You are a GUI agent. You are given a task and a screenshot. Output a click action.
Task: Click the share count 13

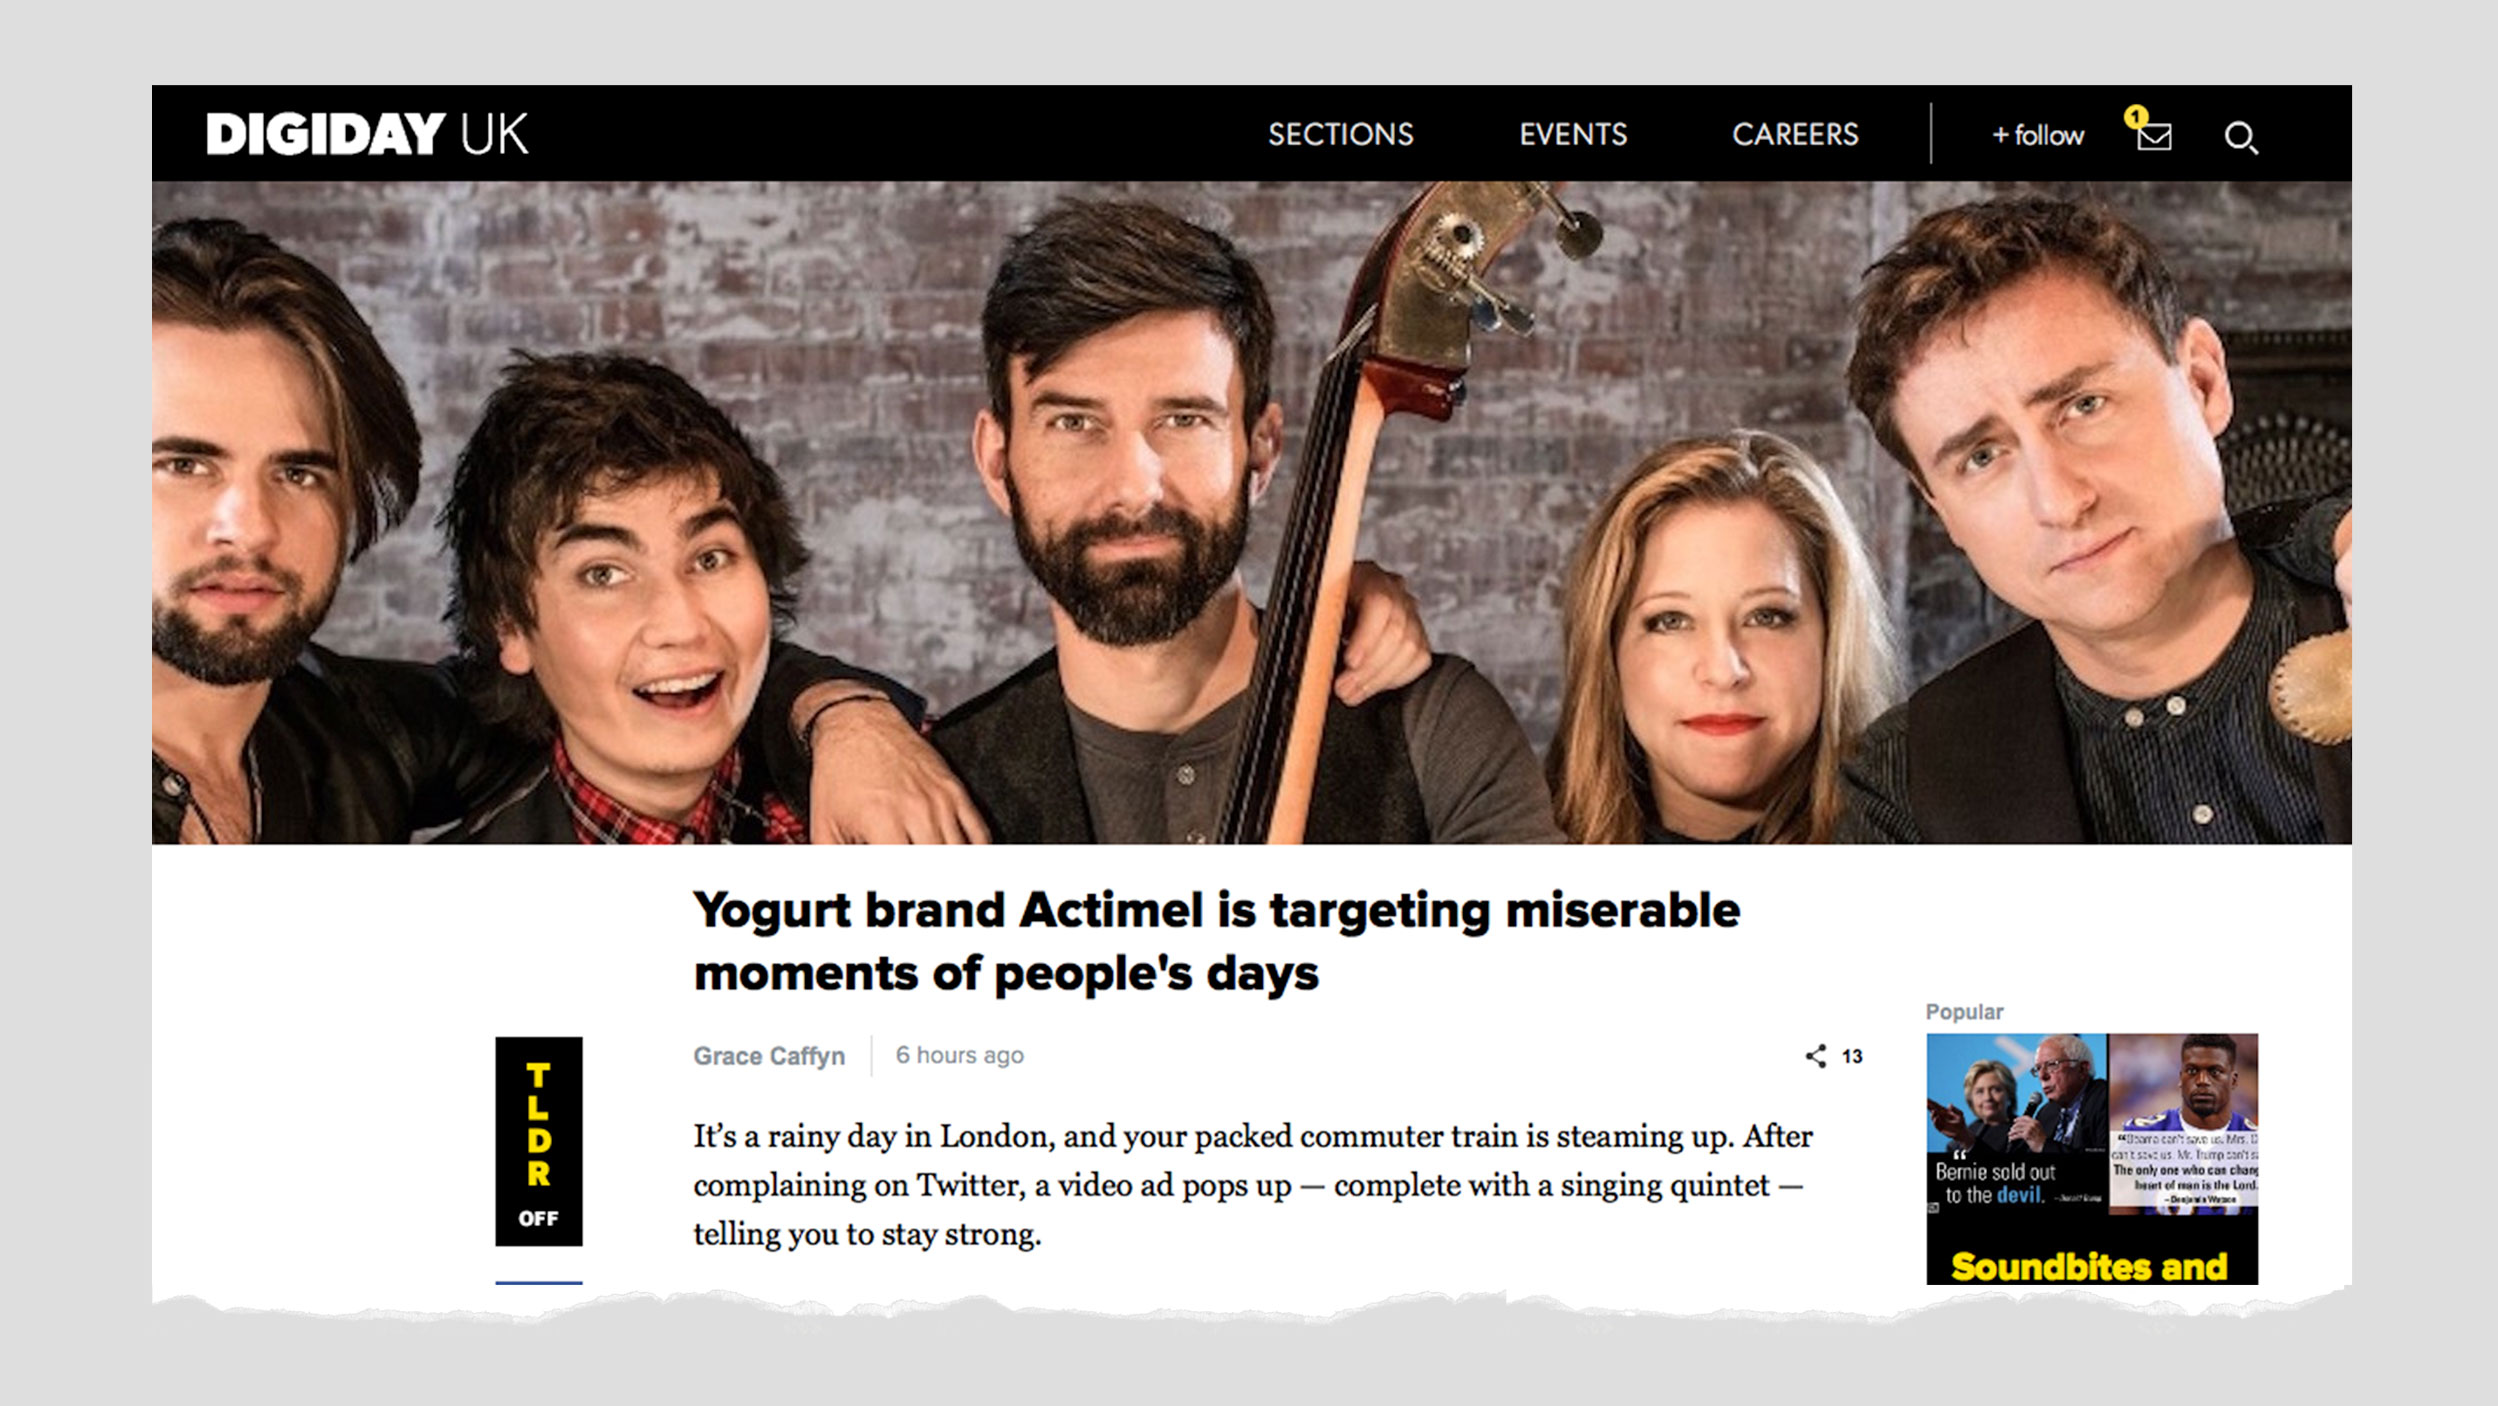[1852, 1056]
